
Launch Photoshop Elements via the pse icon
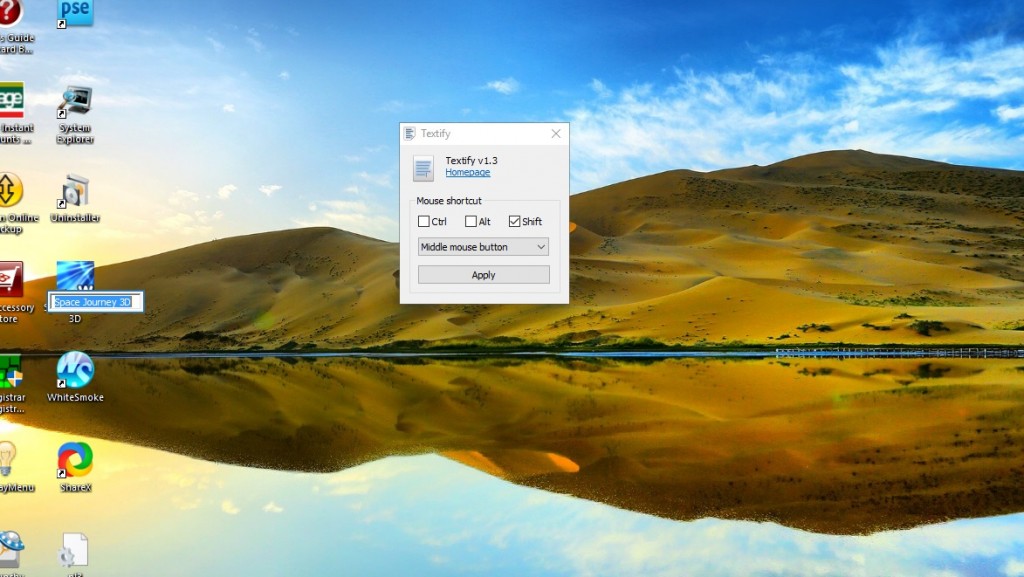pos(74,14)
